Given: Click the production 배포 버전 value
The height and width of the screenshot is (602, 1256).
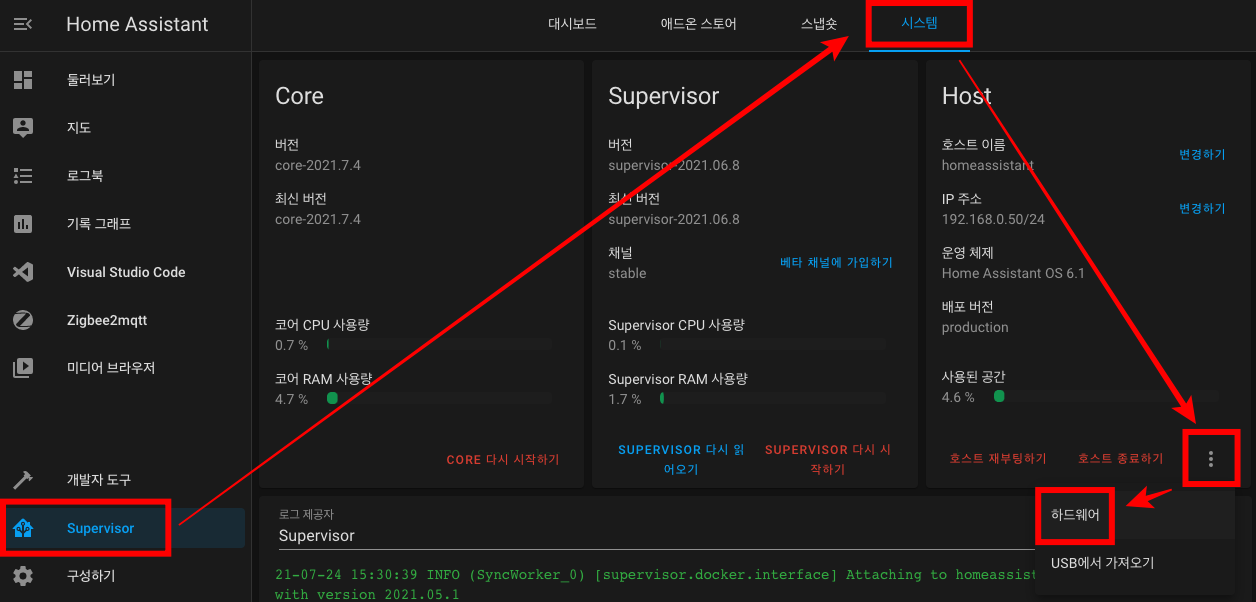Looking at the screenshot, I should tap(975, 327).
